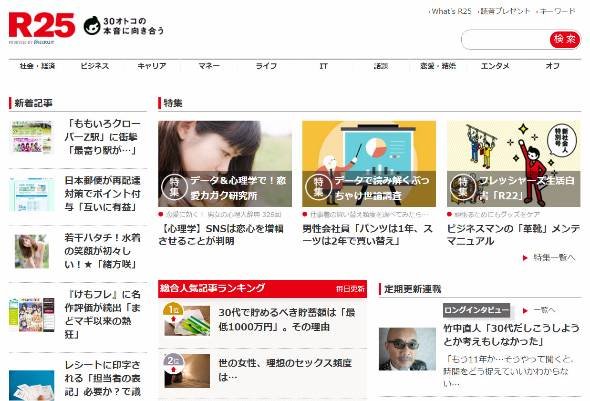Select the ビジネス category
Image resolution: width=590 pixels, height=401 pixels.
(x=95, y=66)
